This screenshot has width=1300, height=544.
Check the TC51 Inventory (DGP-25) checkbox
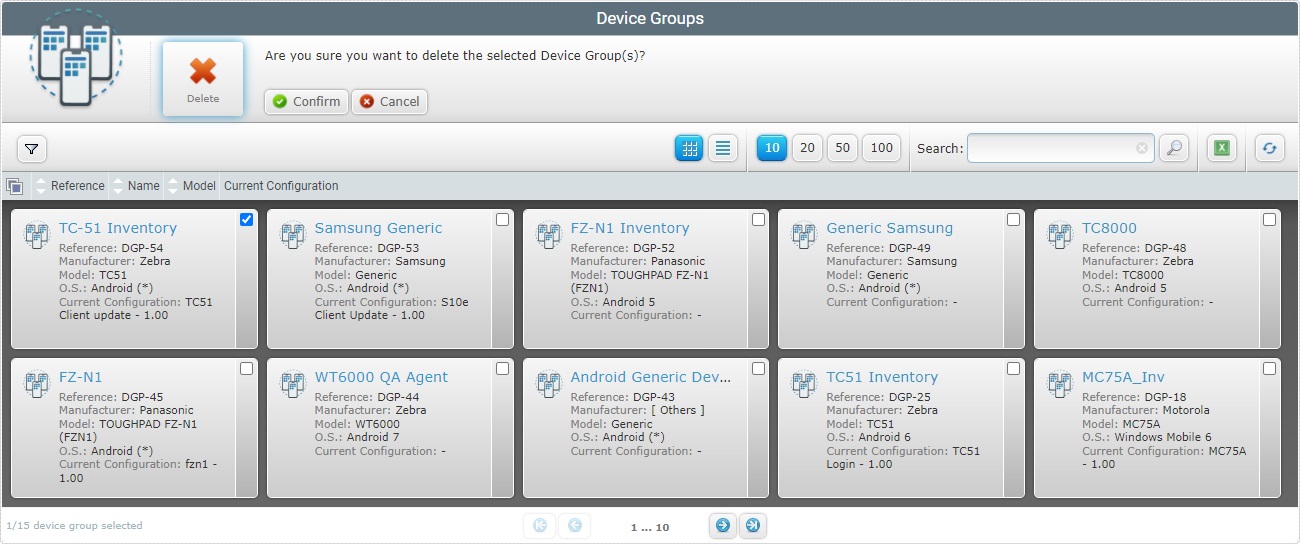click(x=1014, y=369)
